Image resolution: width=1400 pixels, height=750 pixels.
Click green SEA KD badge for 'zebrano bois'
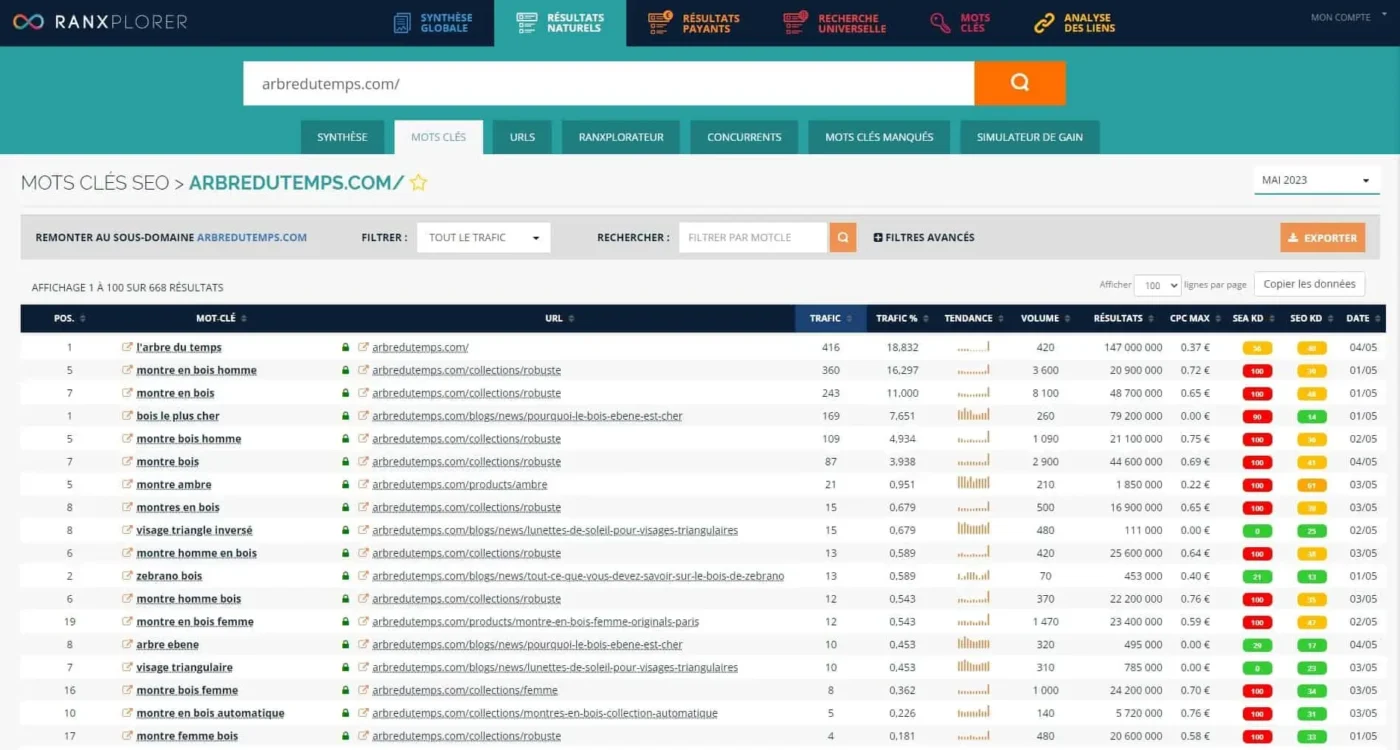point(1257,576)
